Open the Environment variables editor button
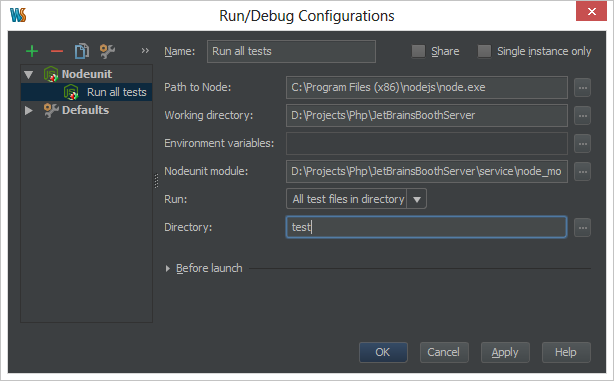Screen dimensions: 614x381 click(582, 144)
